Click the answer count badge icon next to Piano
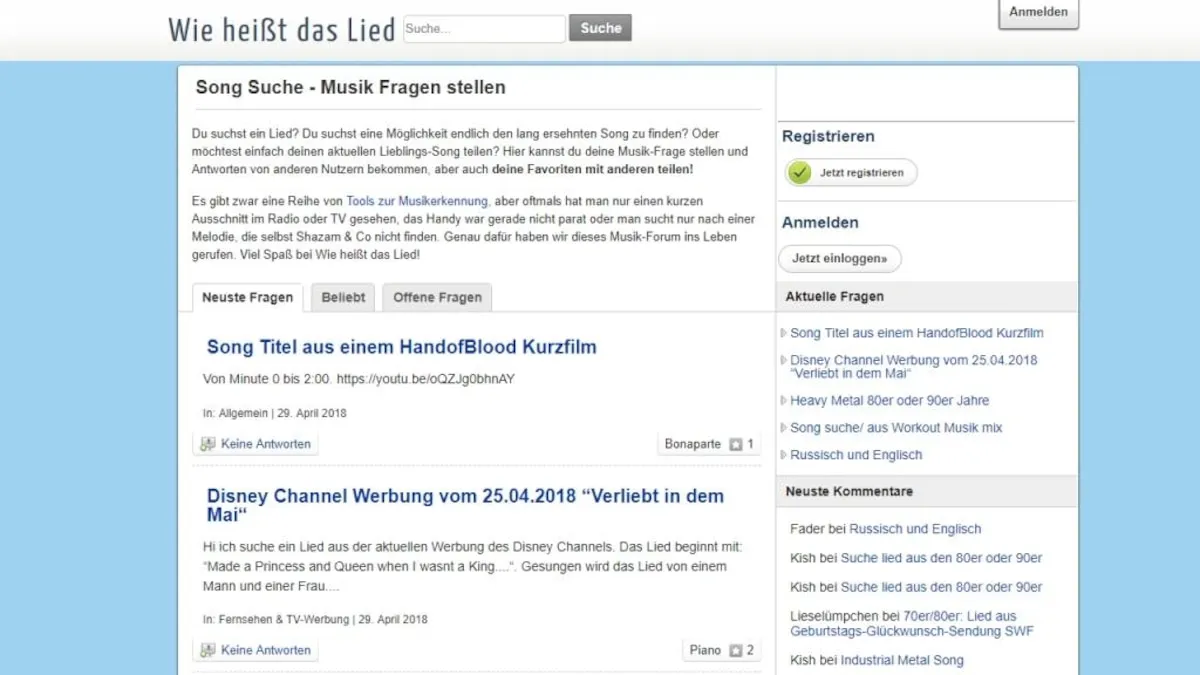1200x675 pixels. (x=736, y=649)
